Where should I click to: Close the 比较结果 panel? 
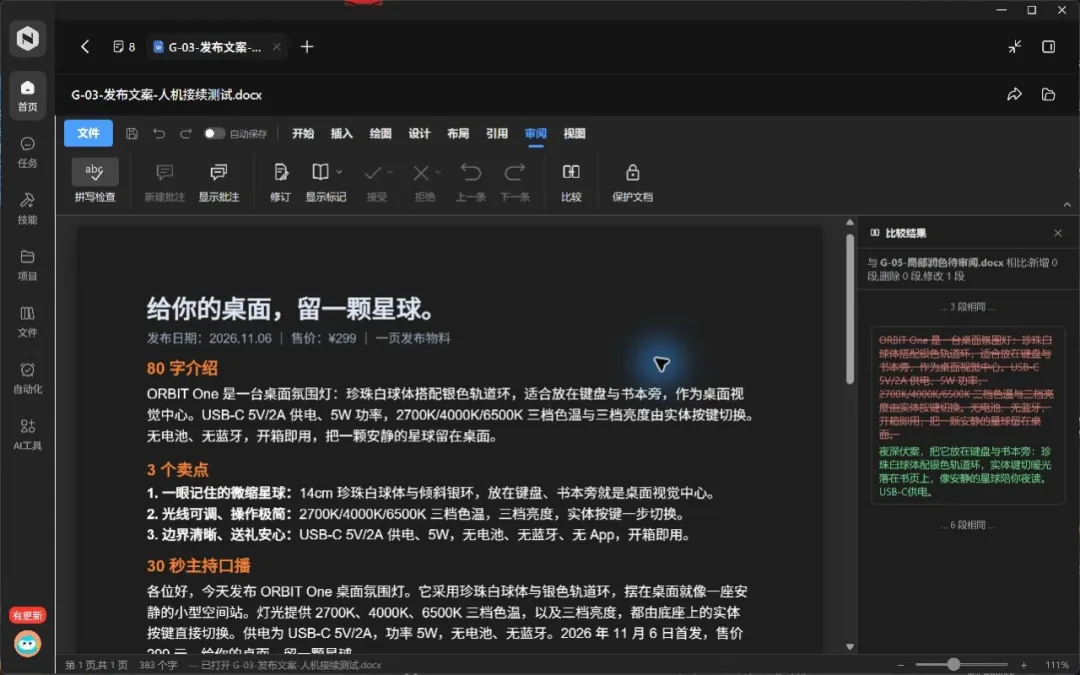tap(1058, 233)
